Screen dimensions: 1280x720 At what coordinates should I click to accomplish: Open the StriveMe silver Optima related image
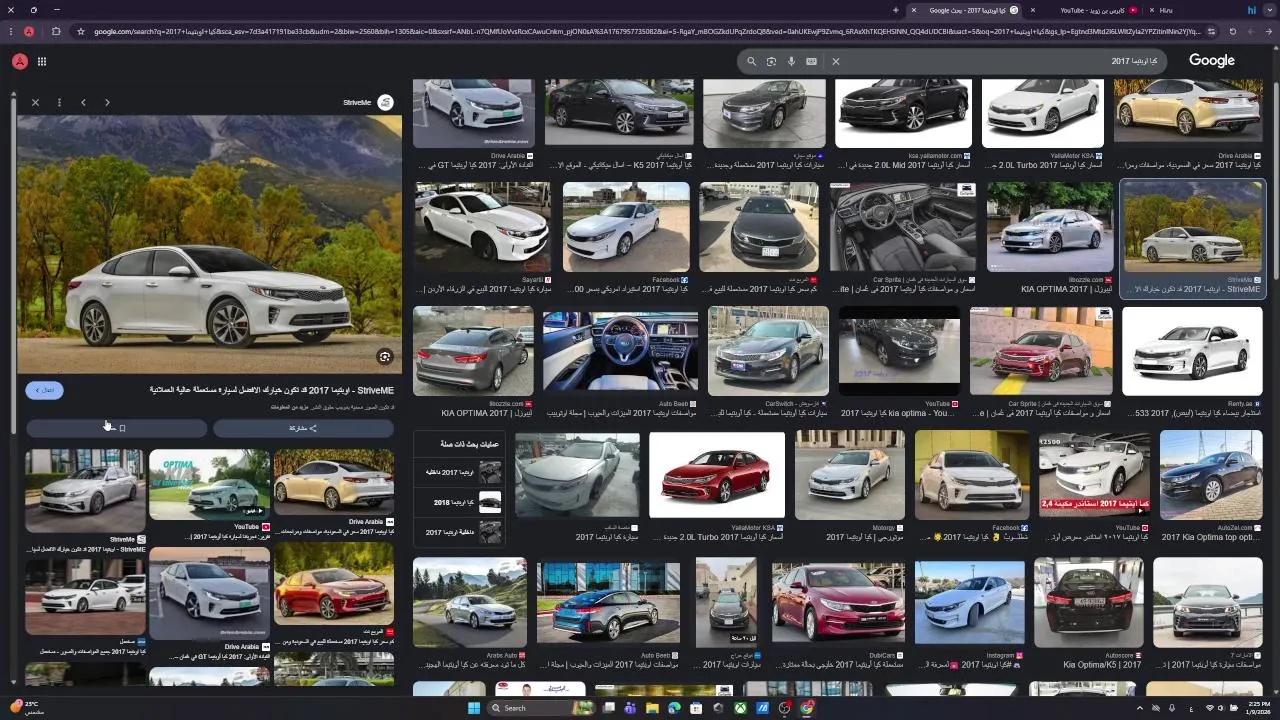pyautogui.click(x=85, y=491)
